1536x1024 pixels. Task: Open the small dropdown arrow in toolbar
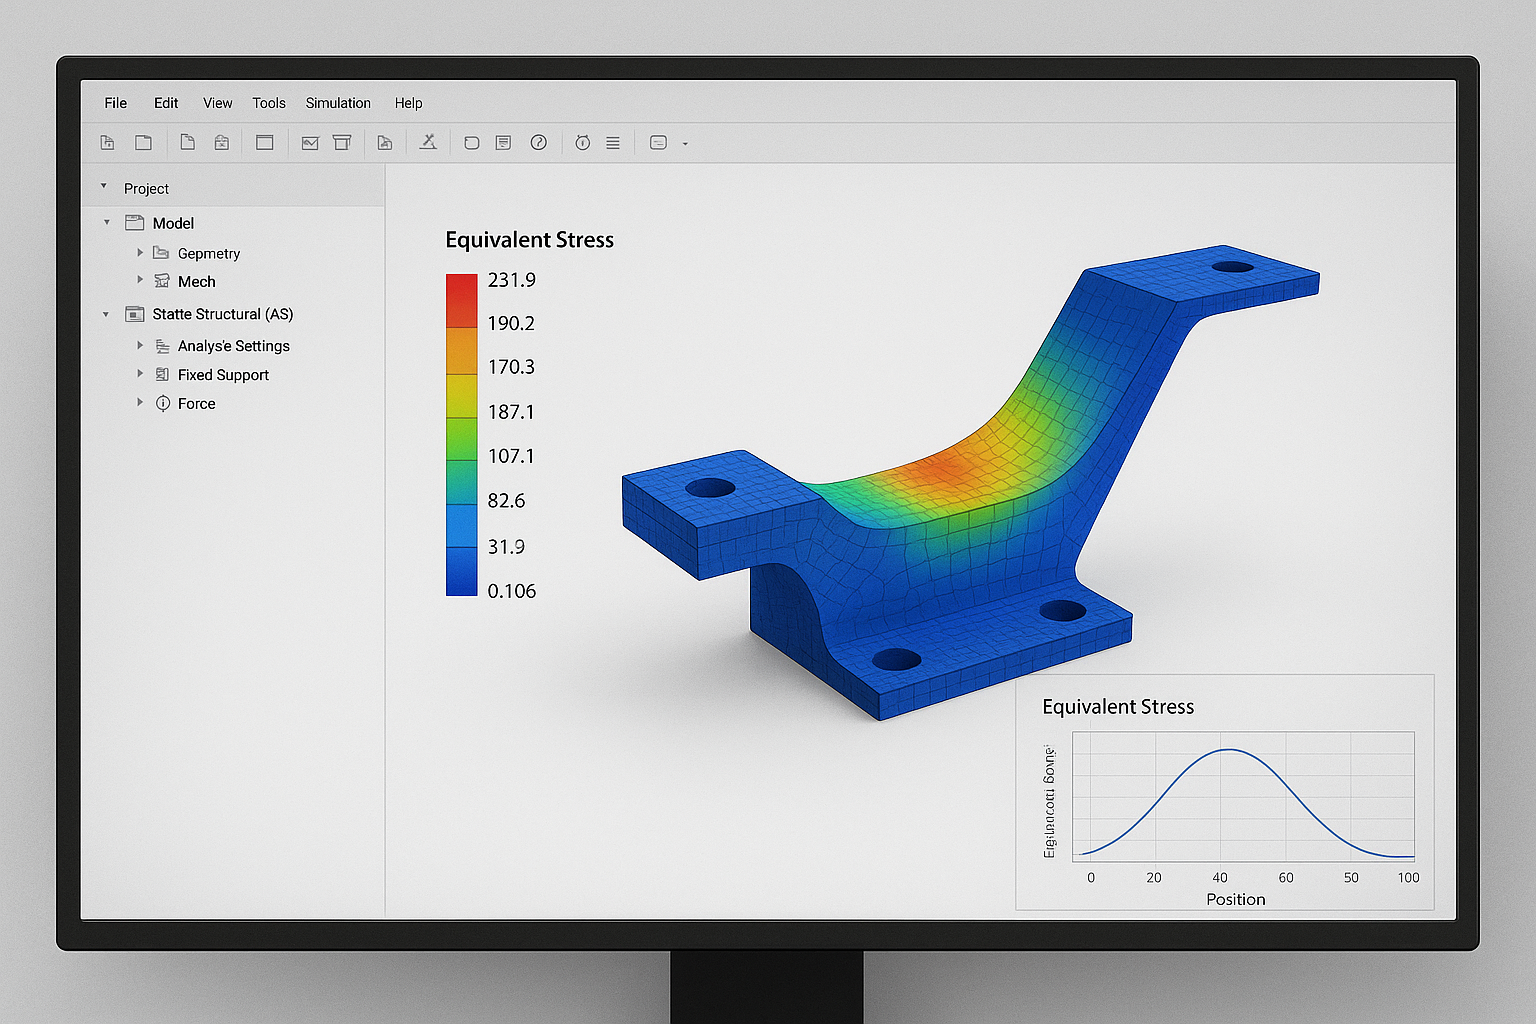tap(685, 144)
